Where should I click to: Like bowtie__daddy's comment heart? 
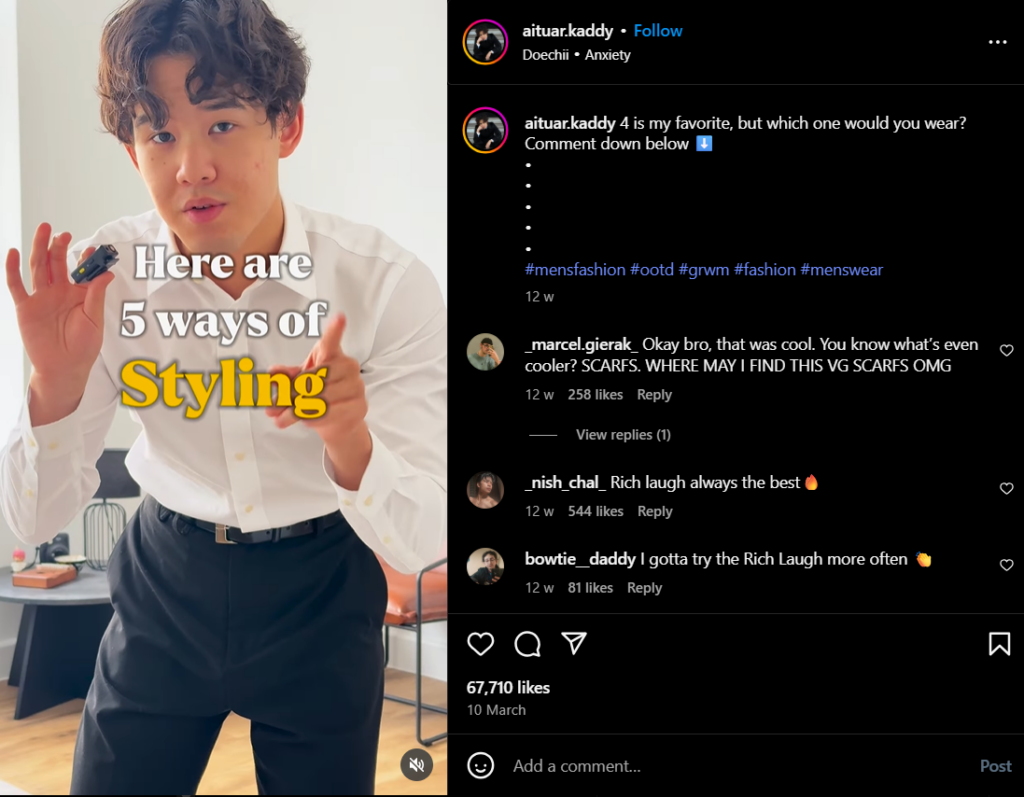point(1006,566)
